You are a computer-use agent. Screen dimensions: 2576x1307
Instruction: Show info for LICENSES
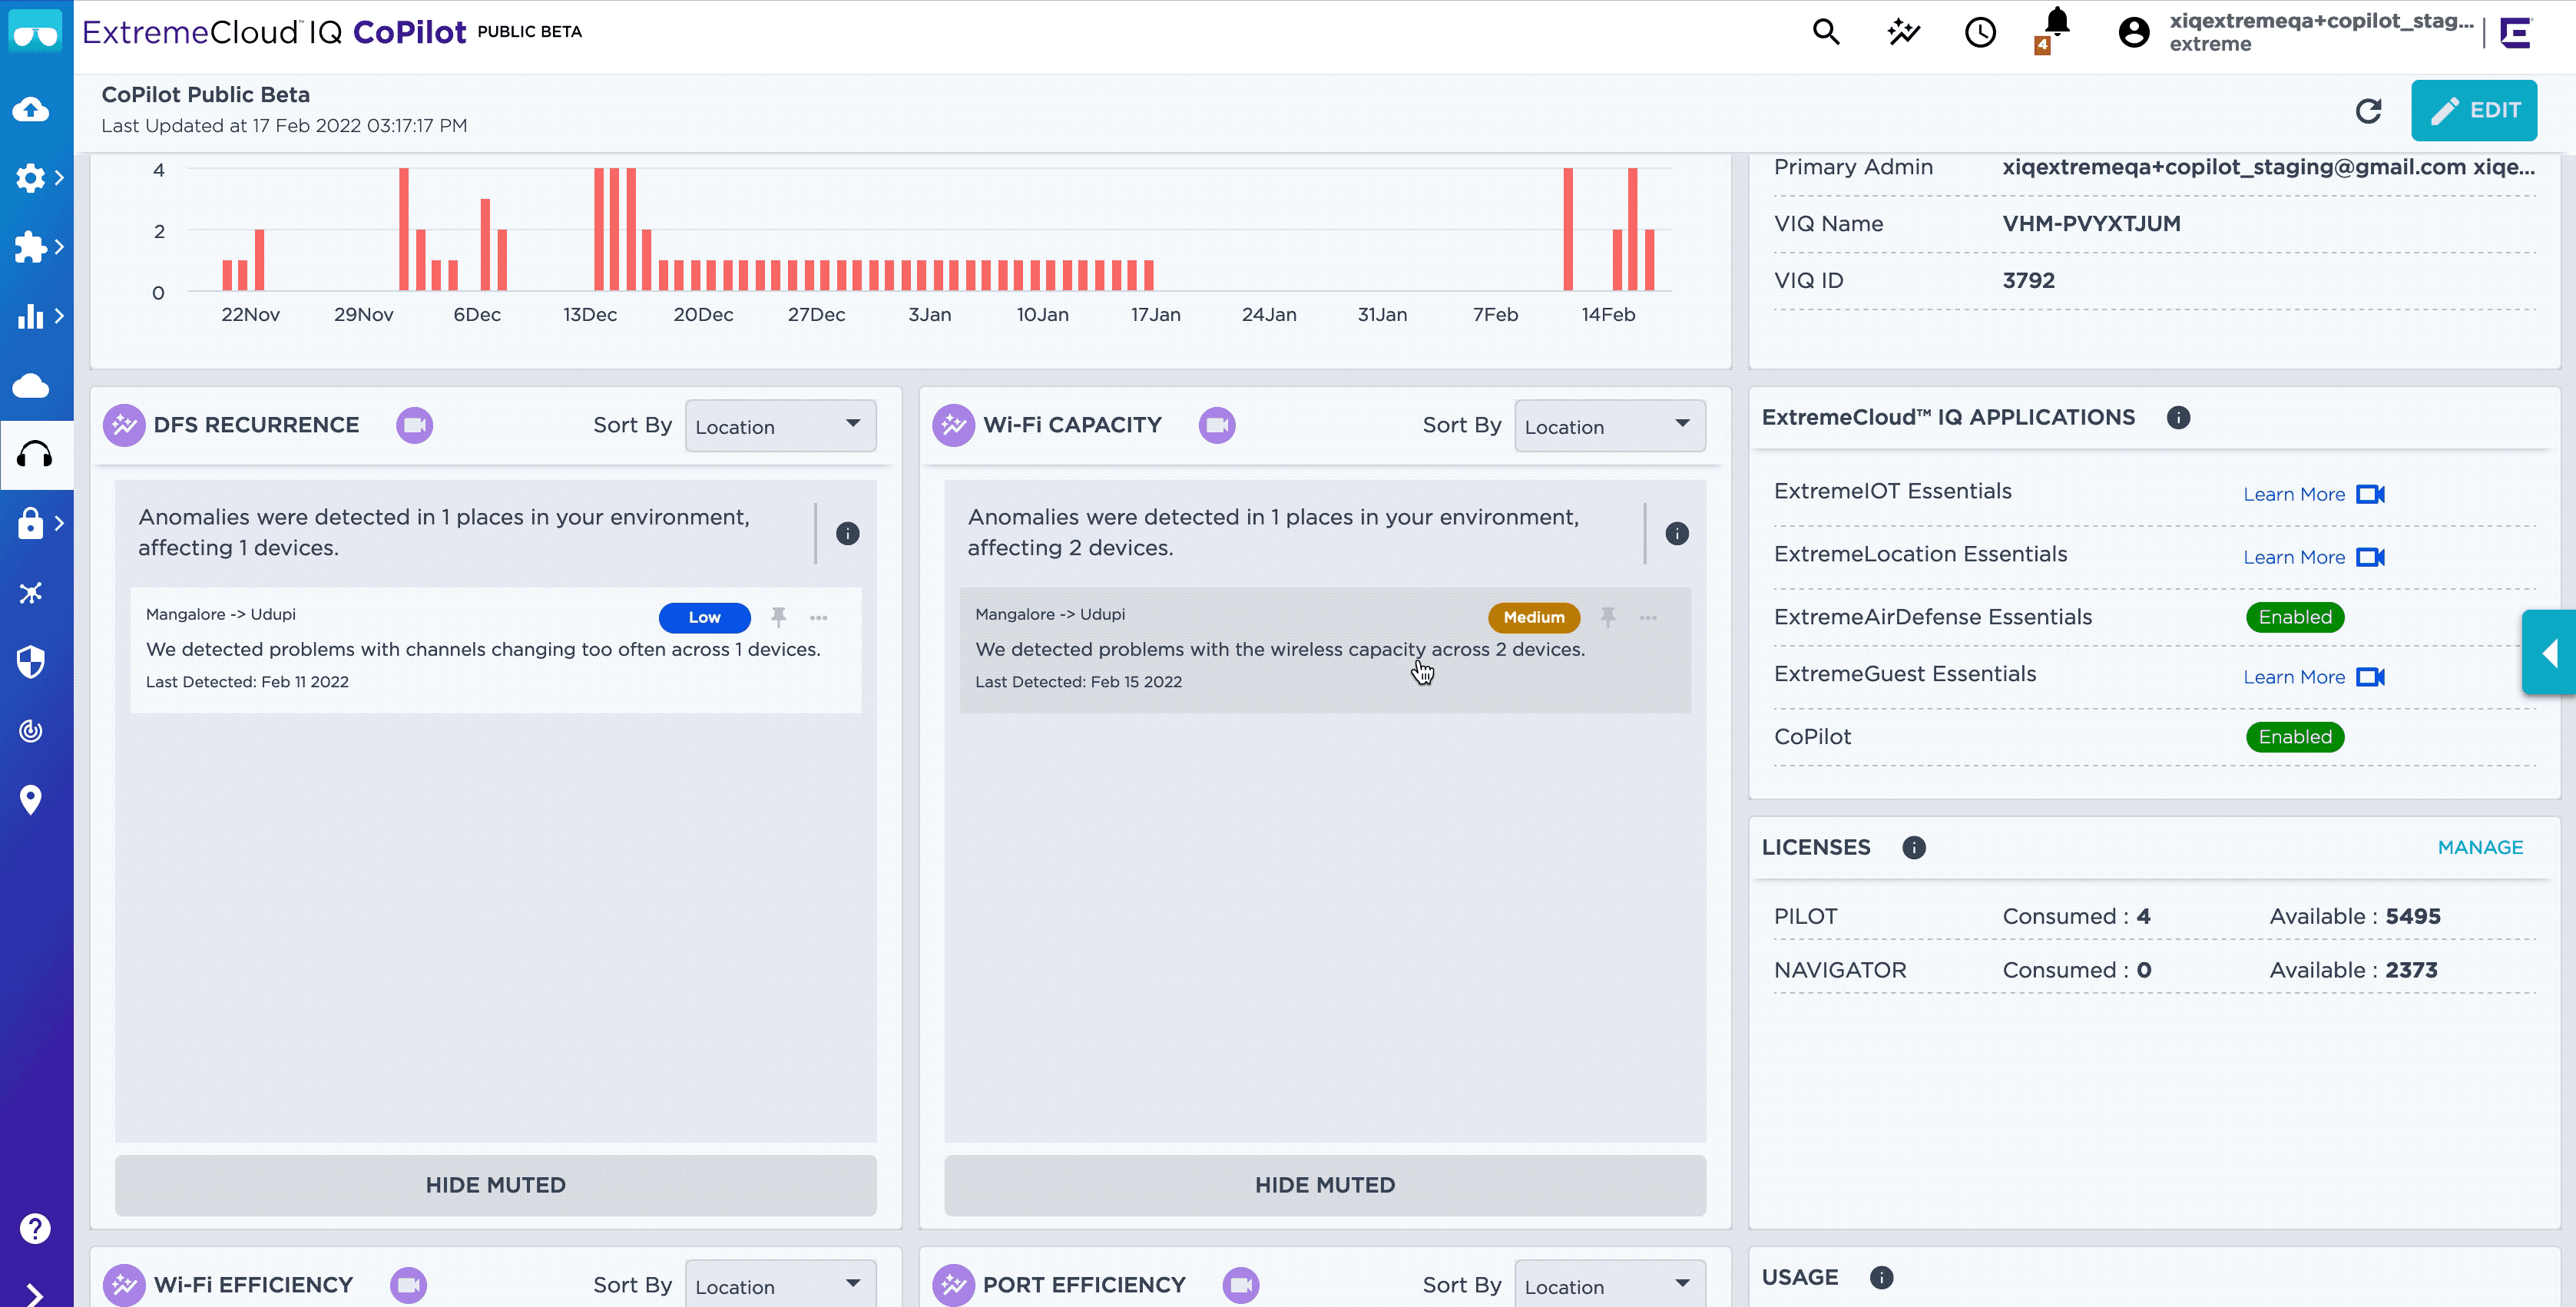tap(1914, 848)
